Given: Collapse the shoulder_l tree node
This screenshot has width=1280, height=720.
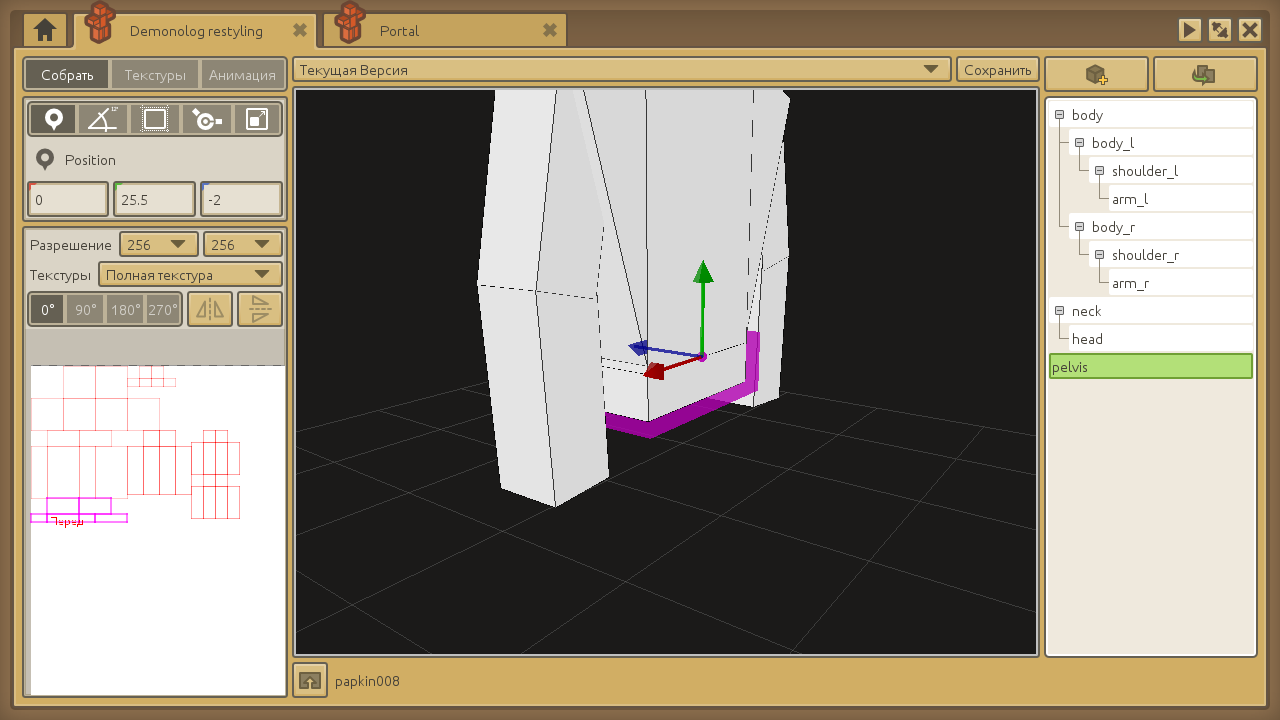Looking at the screenshot, I should (x=1099, y=171).
